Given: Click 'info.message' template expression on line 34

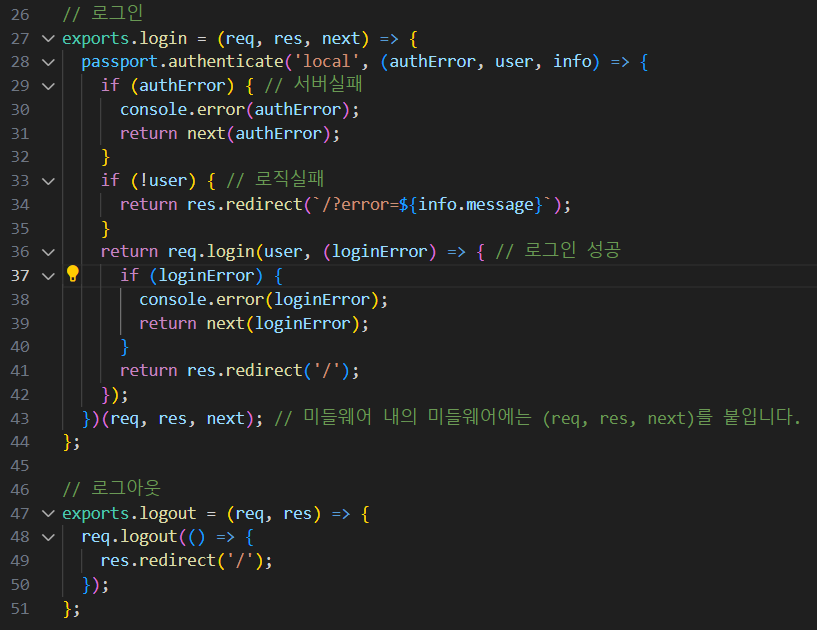Looking at the screenshot, I should click(x=476, y=204).
